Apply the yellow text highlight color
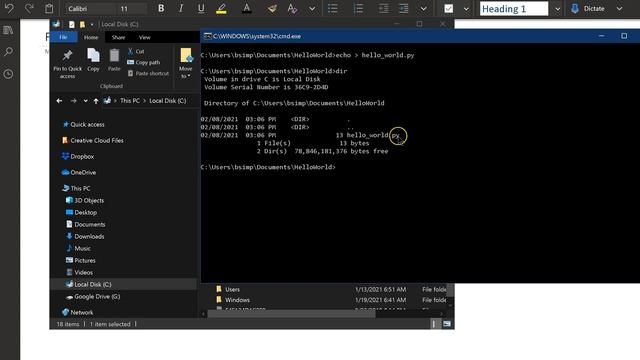The height and width of the screenshot is (360, 640). pos(221,9)
